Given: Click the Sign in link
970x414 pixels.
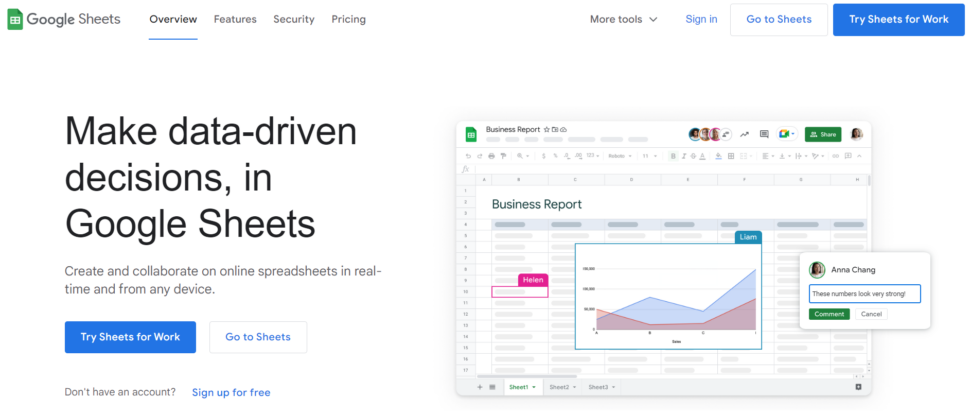Looking at the screenshot, I should click(702, 19).
